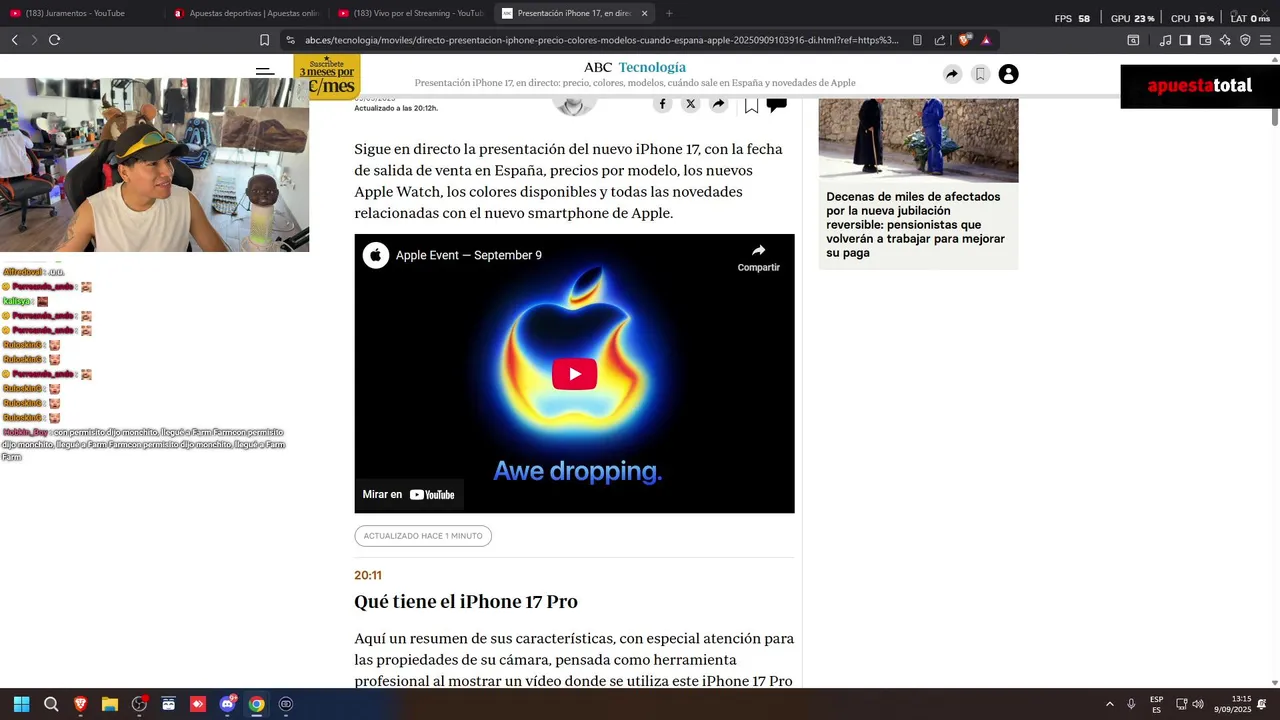The width and height of the screenshot is (1280, 720).
Task: Click the URL address bar field
Action: tap(600, 40)
